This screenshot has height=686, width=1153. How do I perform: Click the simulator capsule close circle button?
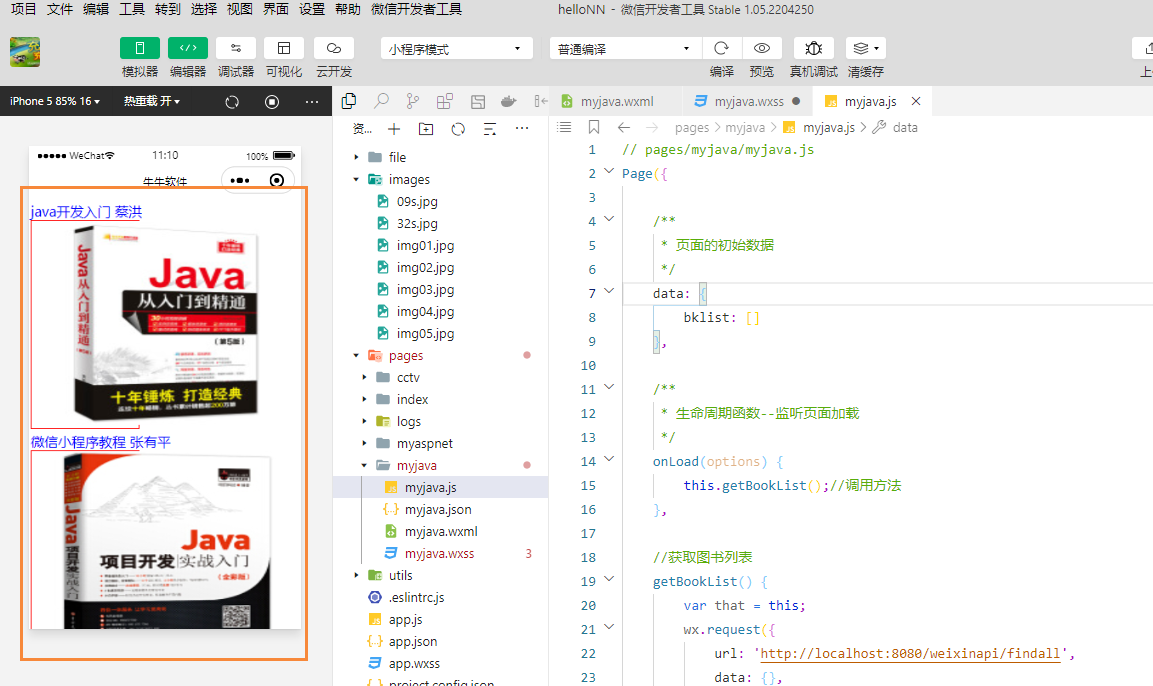[276, 180]
